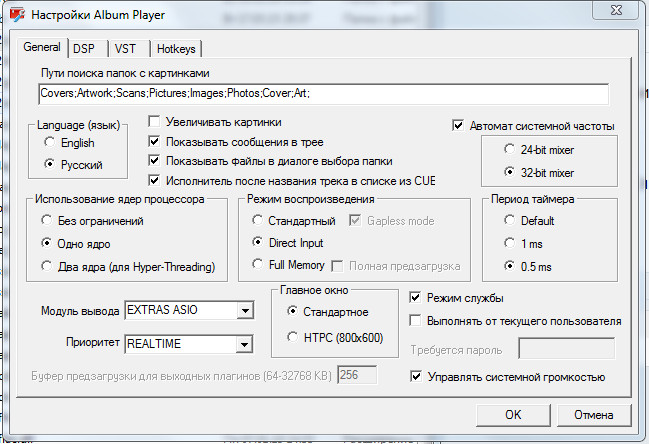Screen dimensions: 649x444
Task: Close the Настройки Album Player dialog
Action: 616,10
